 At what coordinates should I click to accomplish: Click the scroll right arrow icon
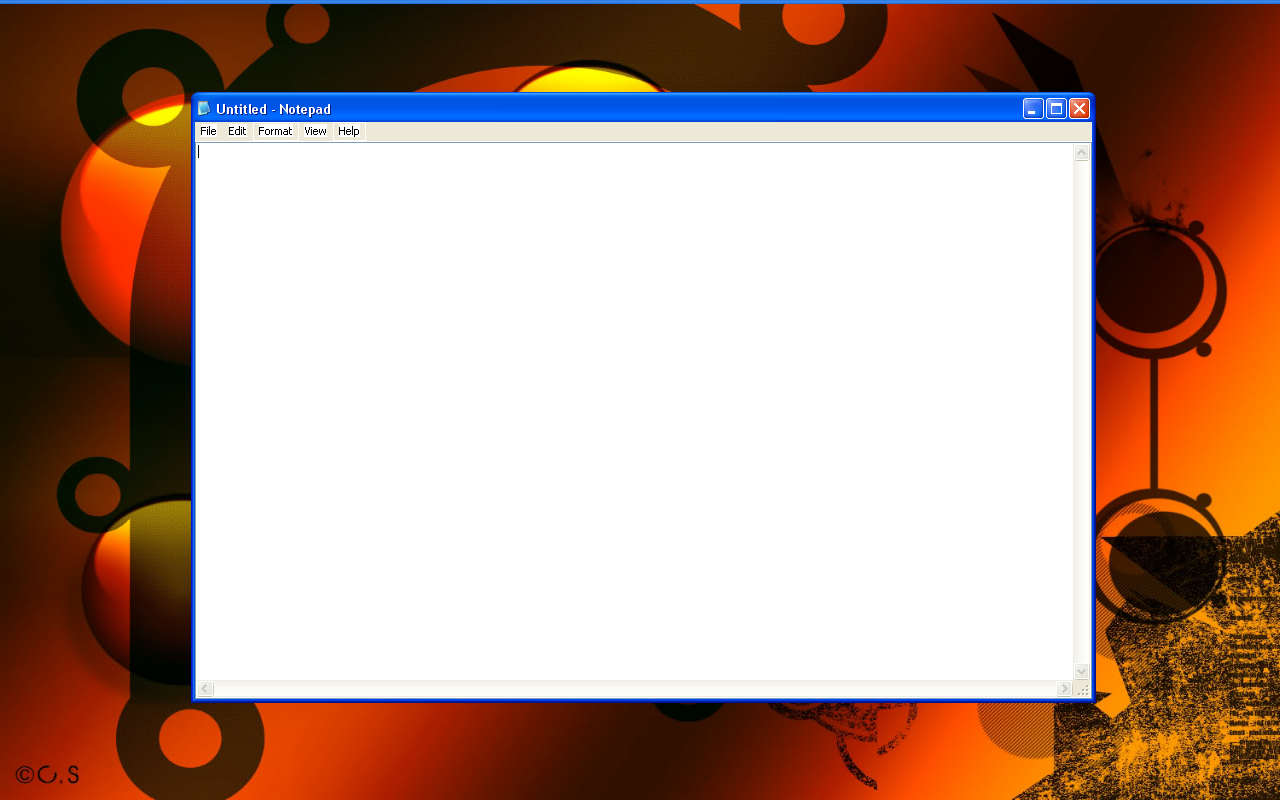[1066, 688]
